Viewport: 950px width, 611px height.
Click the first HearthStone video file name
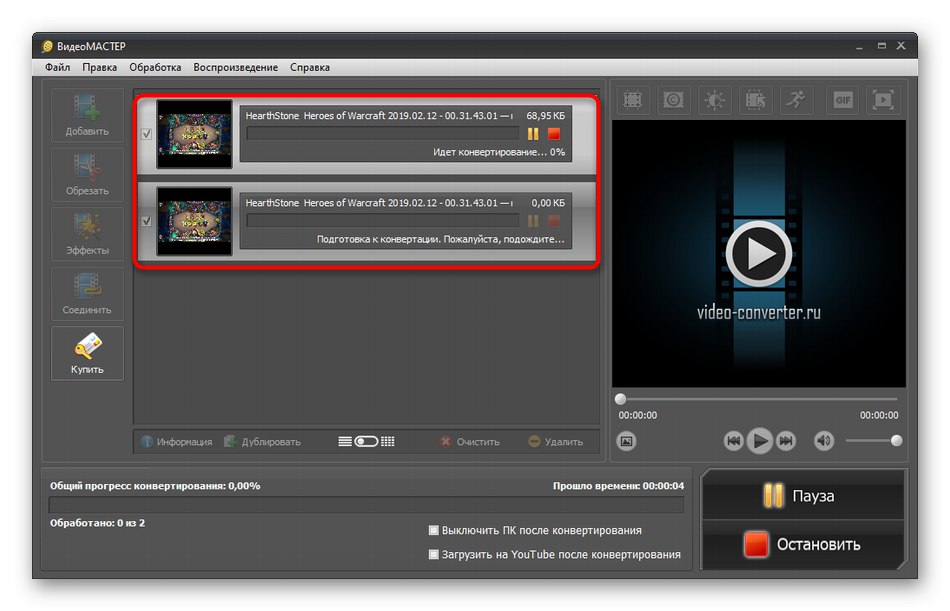(x=379, y=116)
